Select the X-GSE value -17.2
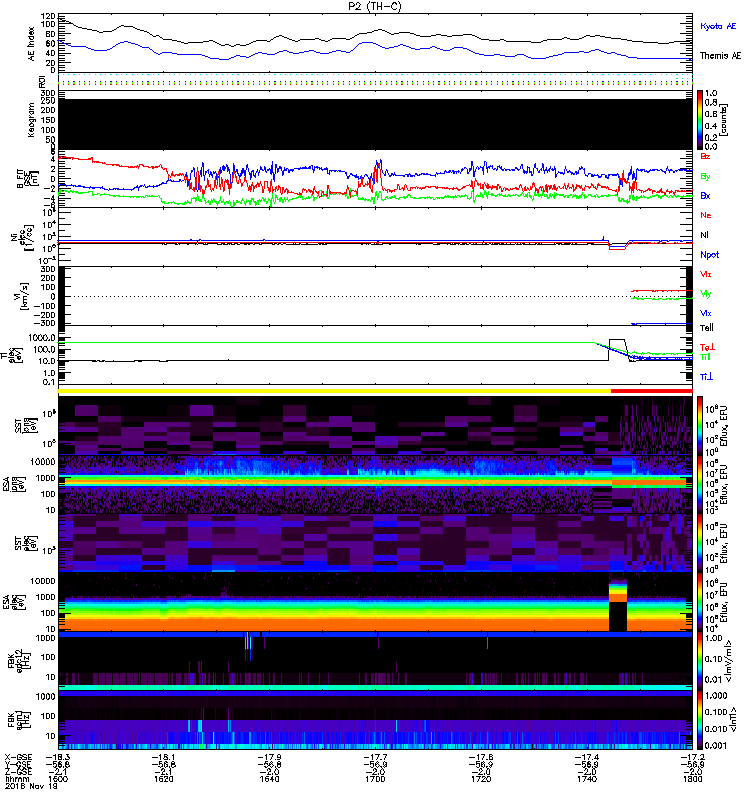Image resolution: width=750 pixels, height=800 pixels. tap(692, 757)
